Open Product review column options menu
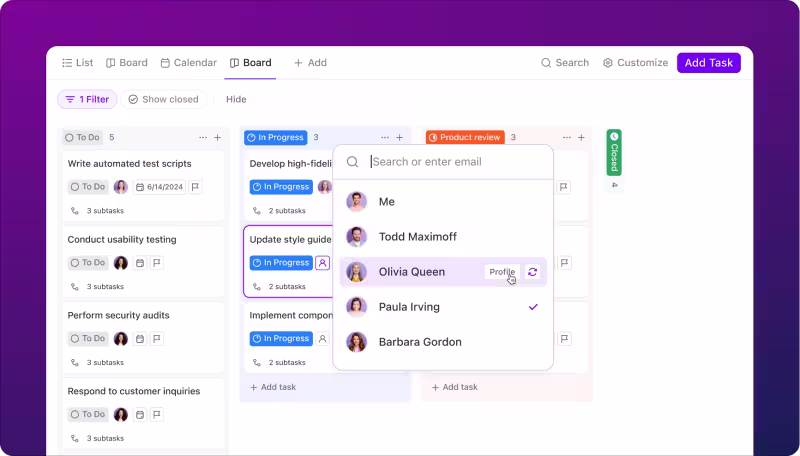Image resolution: width=800 pixels, height=456 pixels. pyautogui.click(x=566, y=138)
